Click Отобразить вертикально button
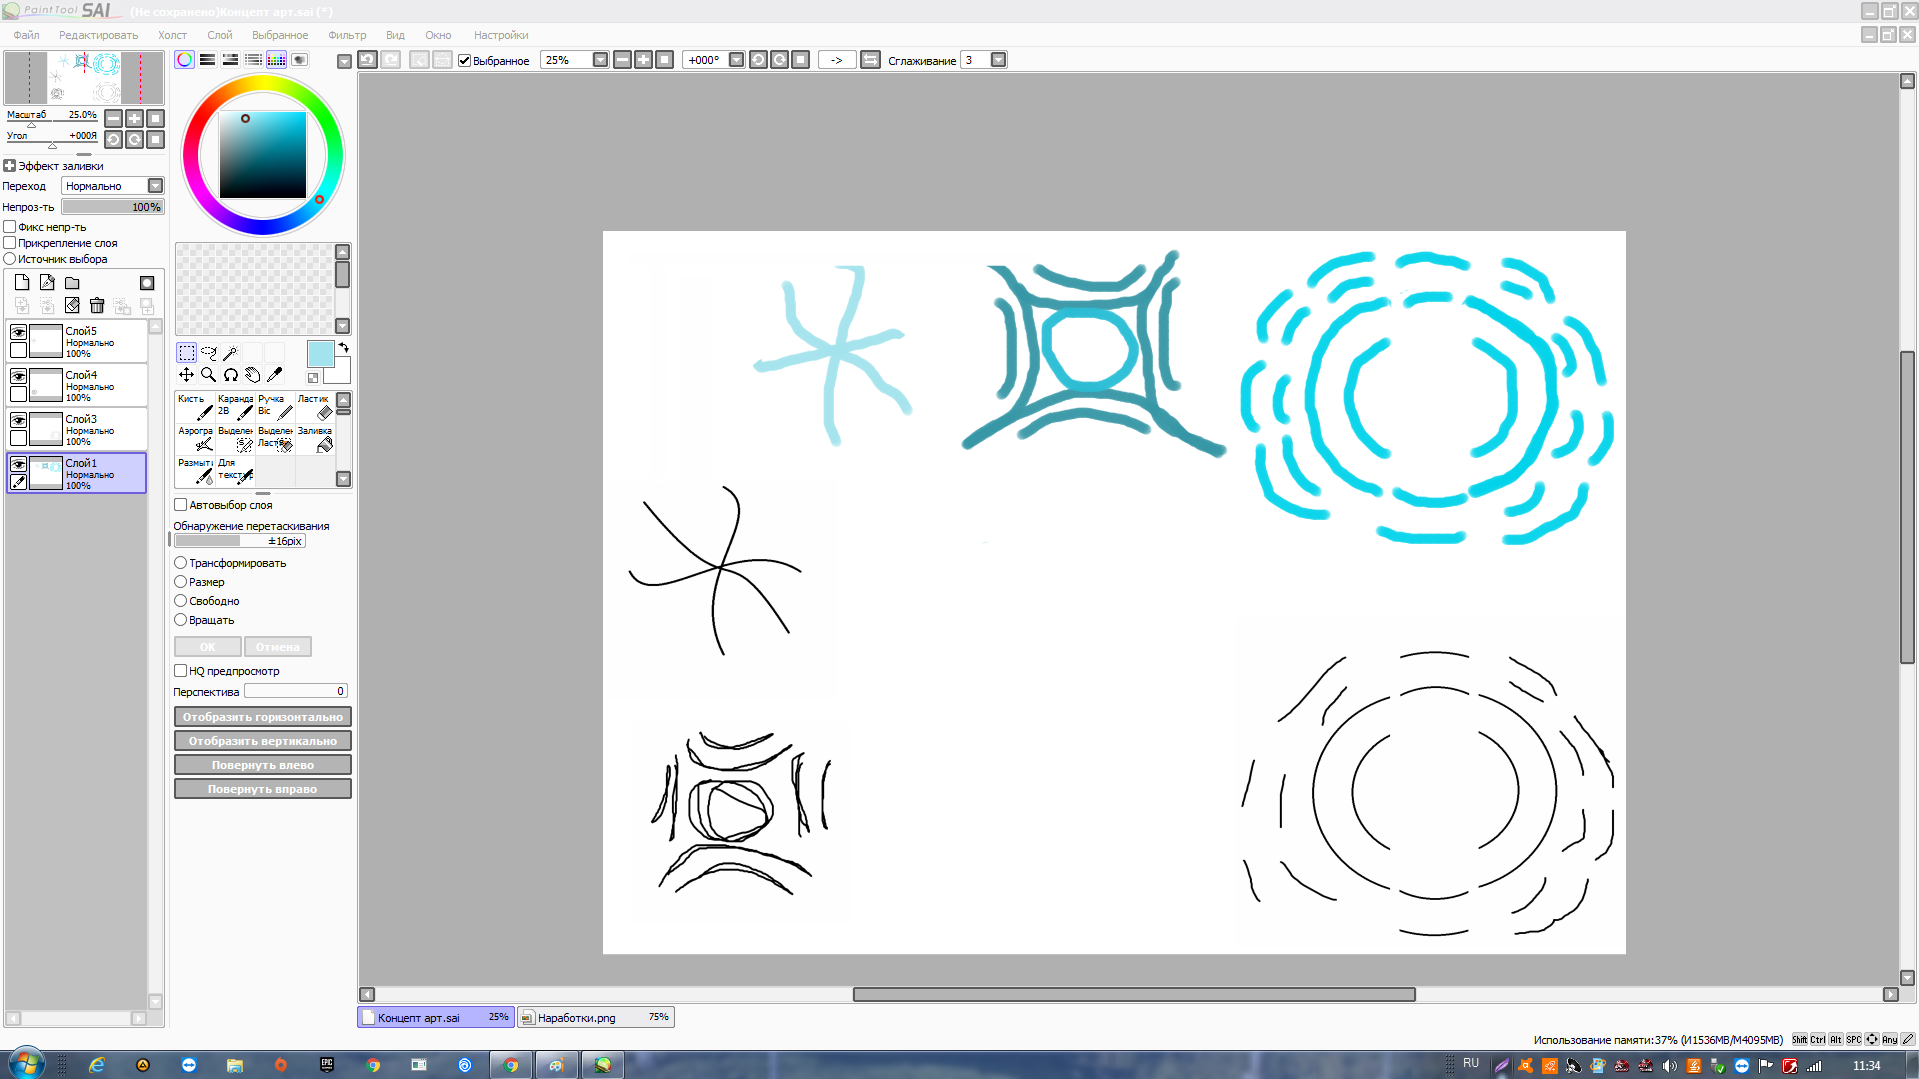Viewport: 1919px width, 1079px height. [x=263, y=741]
